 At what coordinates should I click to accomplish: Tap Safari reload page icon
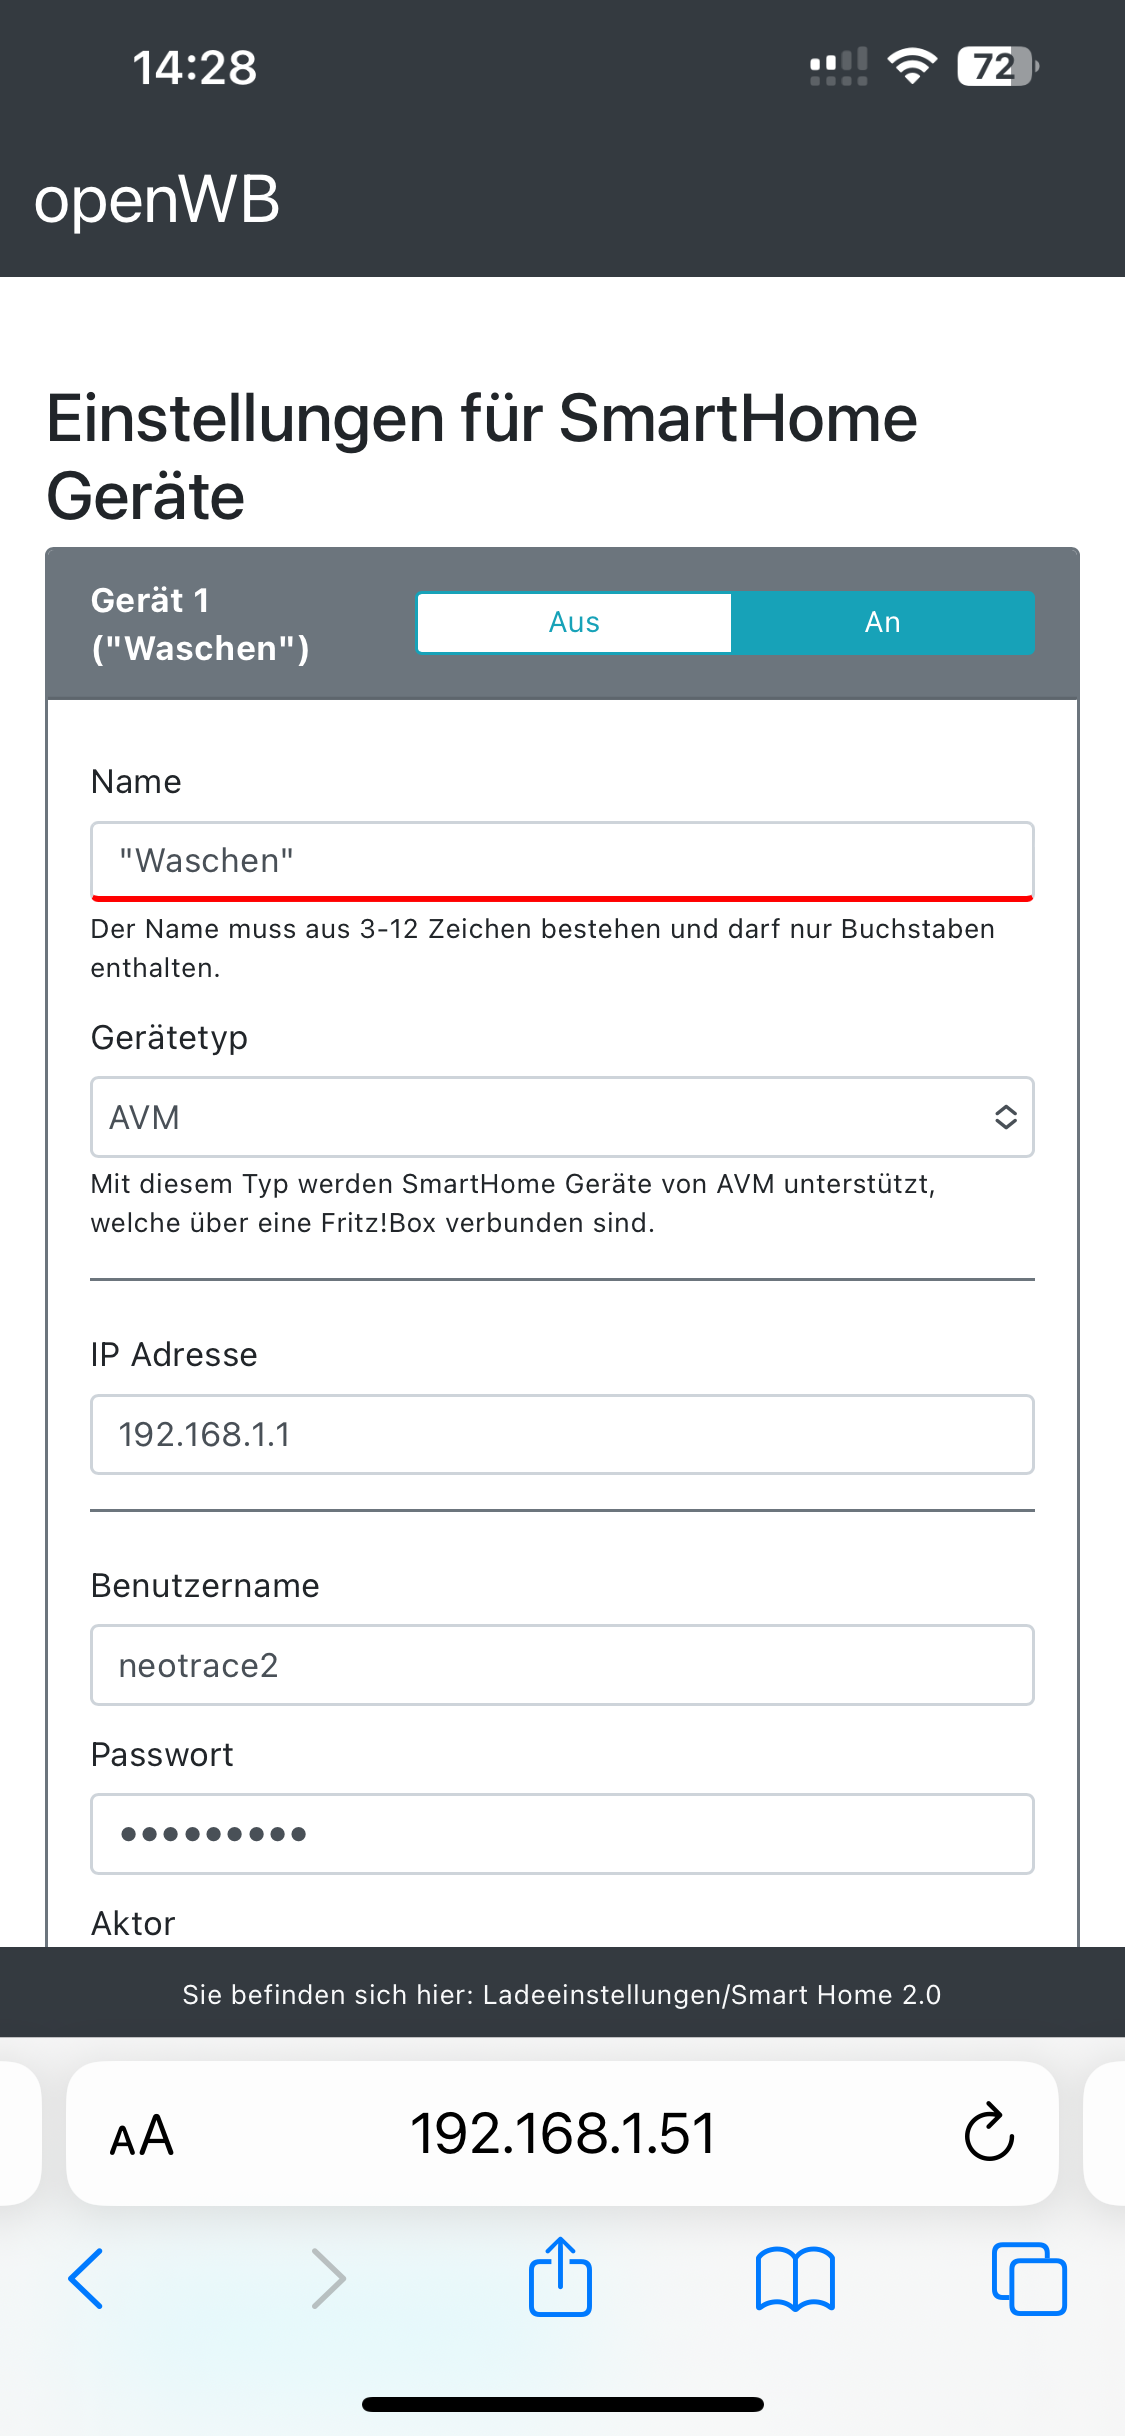click(x=988, y=2133)
